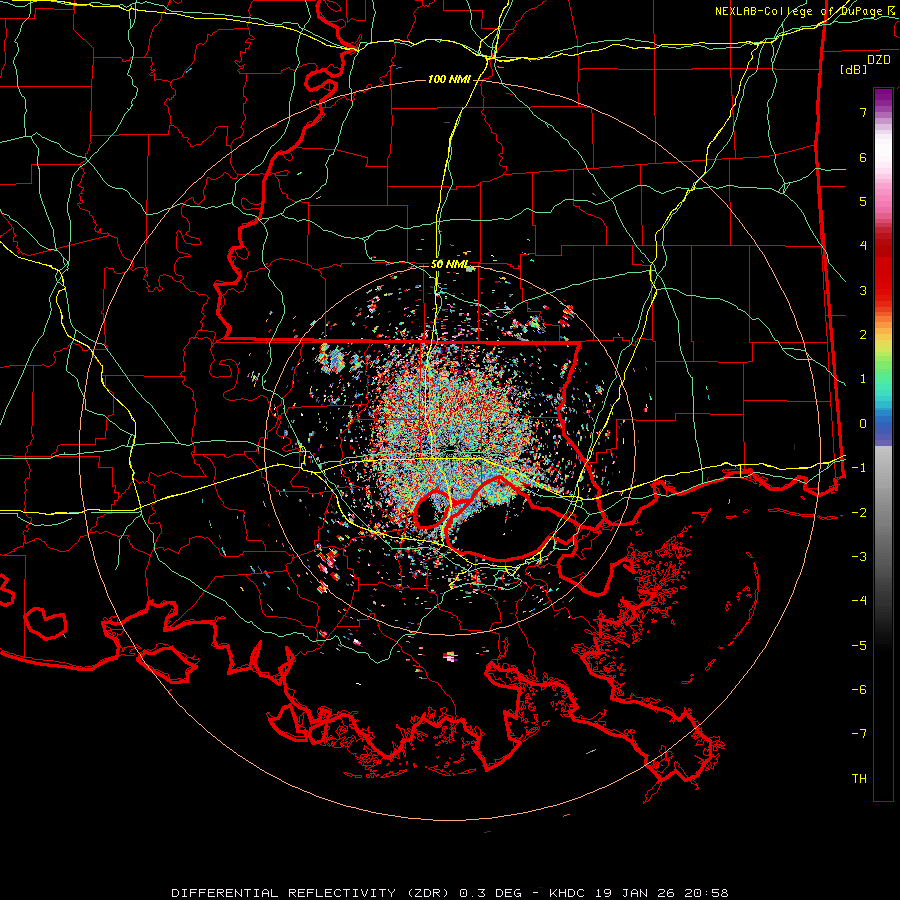Click the -3 value on color scale

point(859,557)
